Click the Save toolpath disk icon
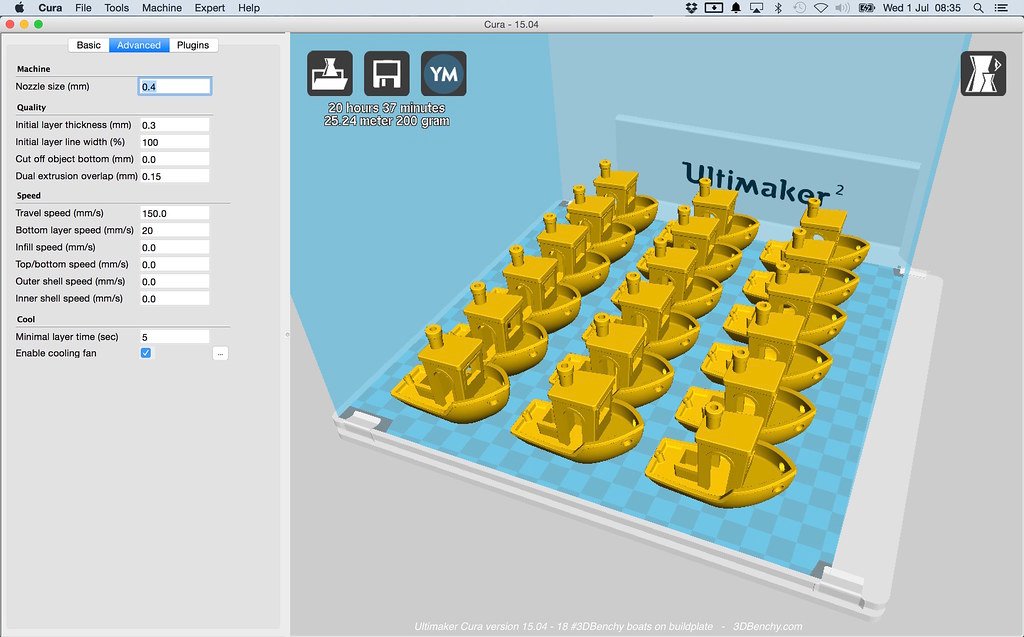 tap(386, 73)
